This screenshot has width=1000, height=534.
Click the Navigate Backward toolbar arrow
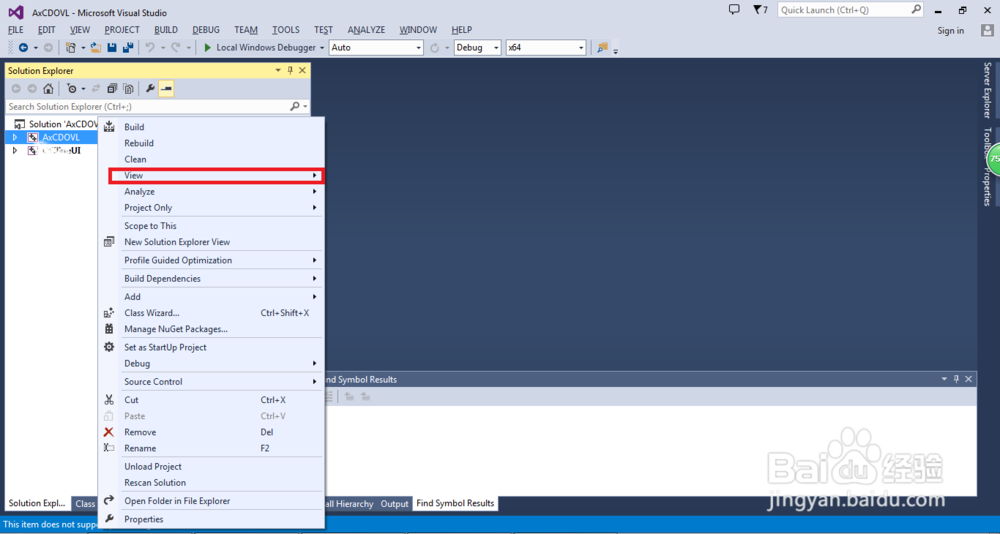pyautogui.click(x=24, y=48)
